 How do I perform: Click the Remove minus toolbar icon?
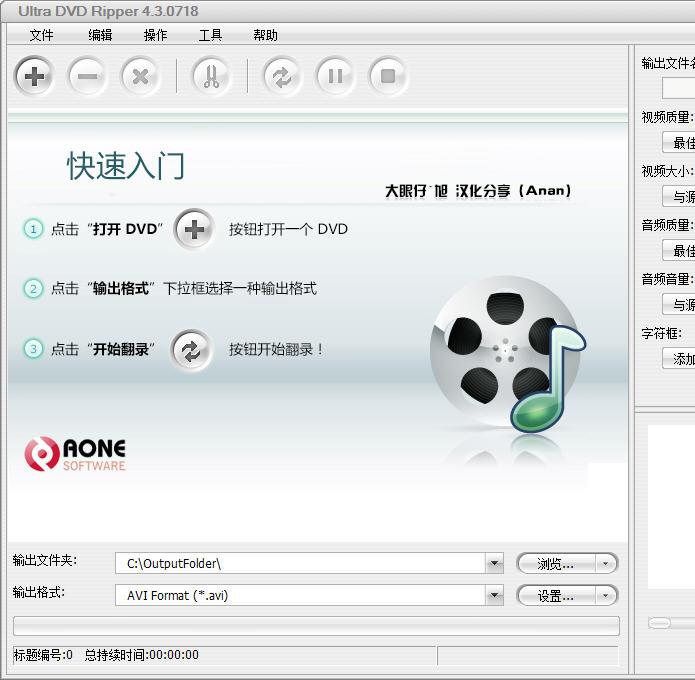point(87,76)
